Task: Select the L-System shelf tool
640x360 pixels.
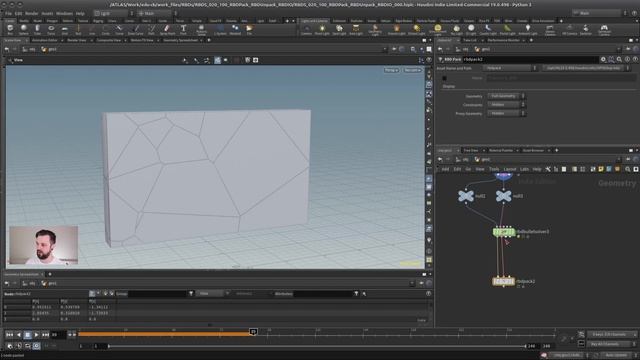Action: point(220,29)
